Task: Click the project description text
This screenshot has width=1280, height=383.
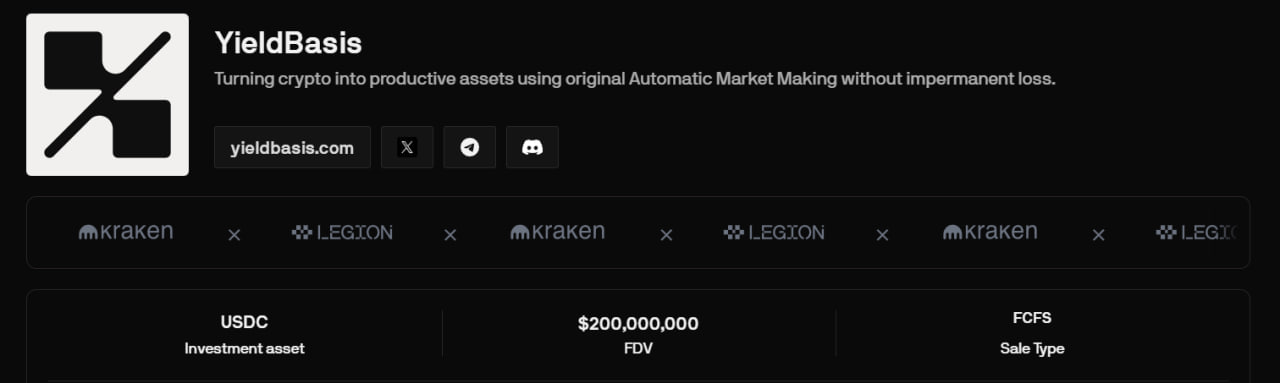Action: [635, 78]
